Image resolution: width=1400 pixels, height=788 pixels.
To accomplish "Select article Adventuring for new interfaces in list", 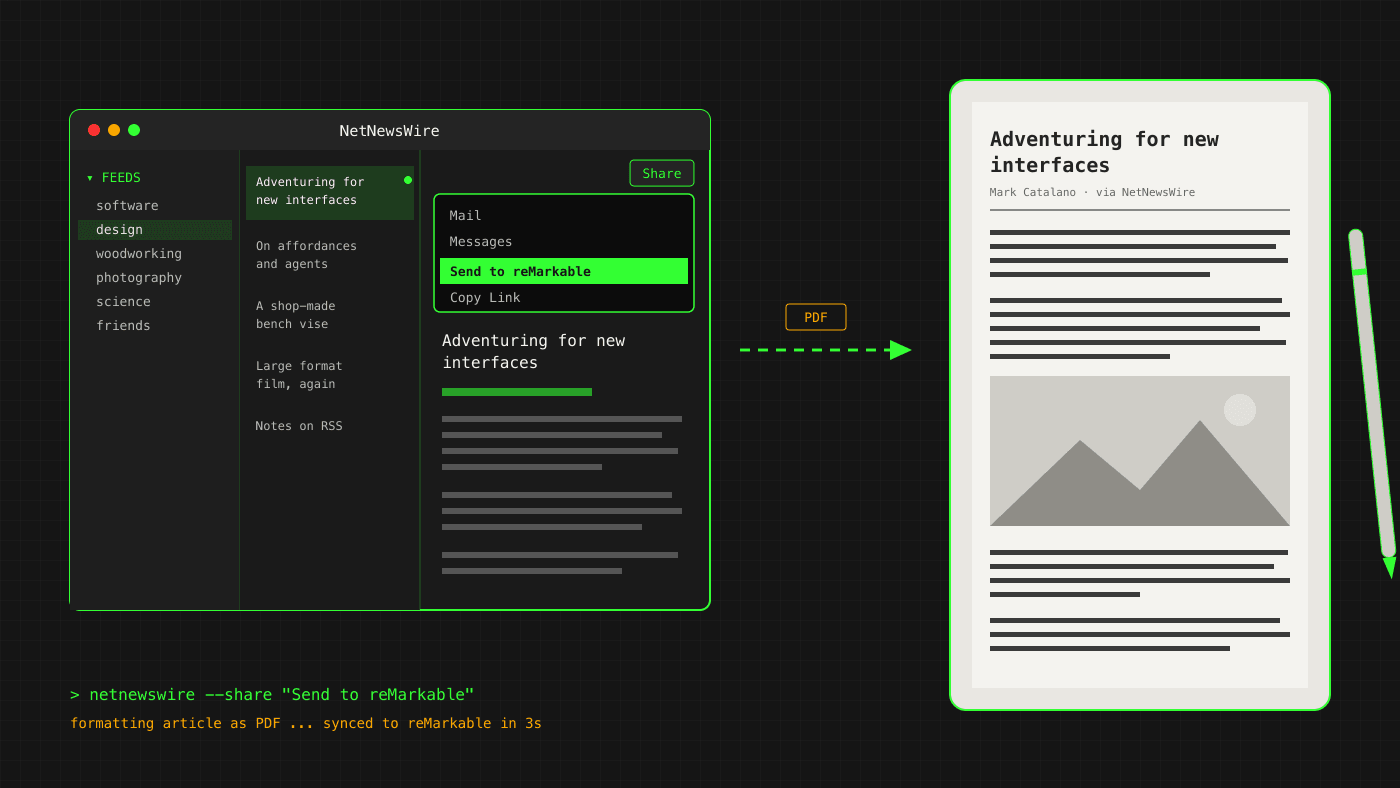I will point(330,192).
